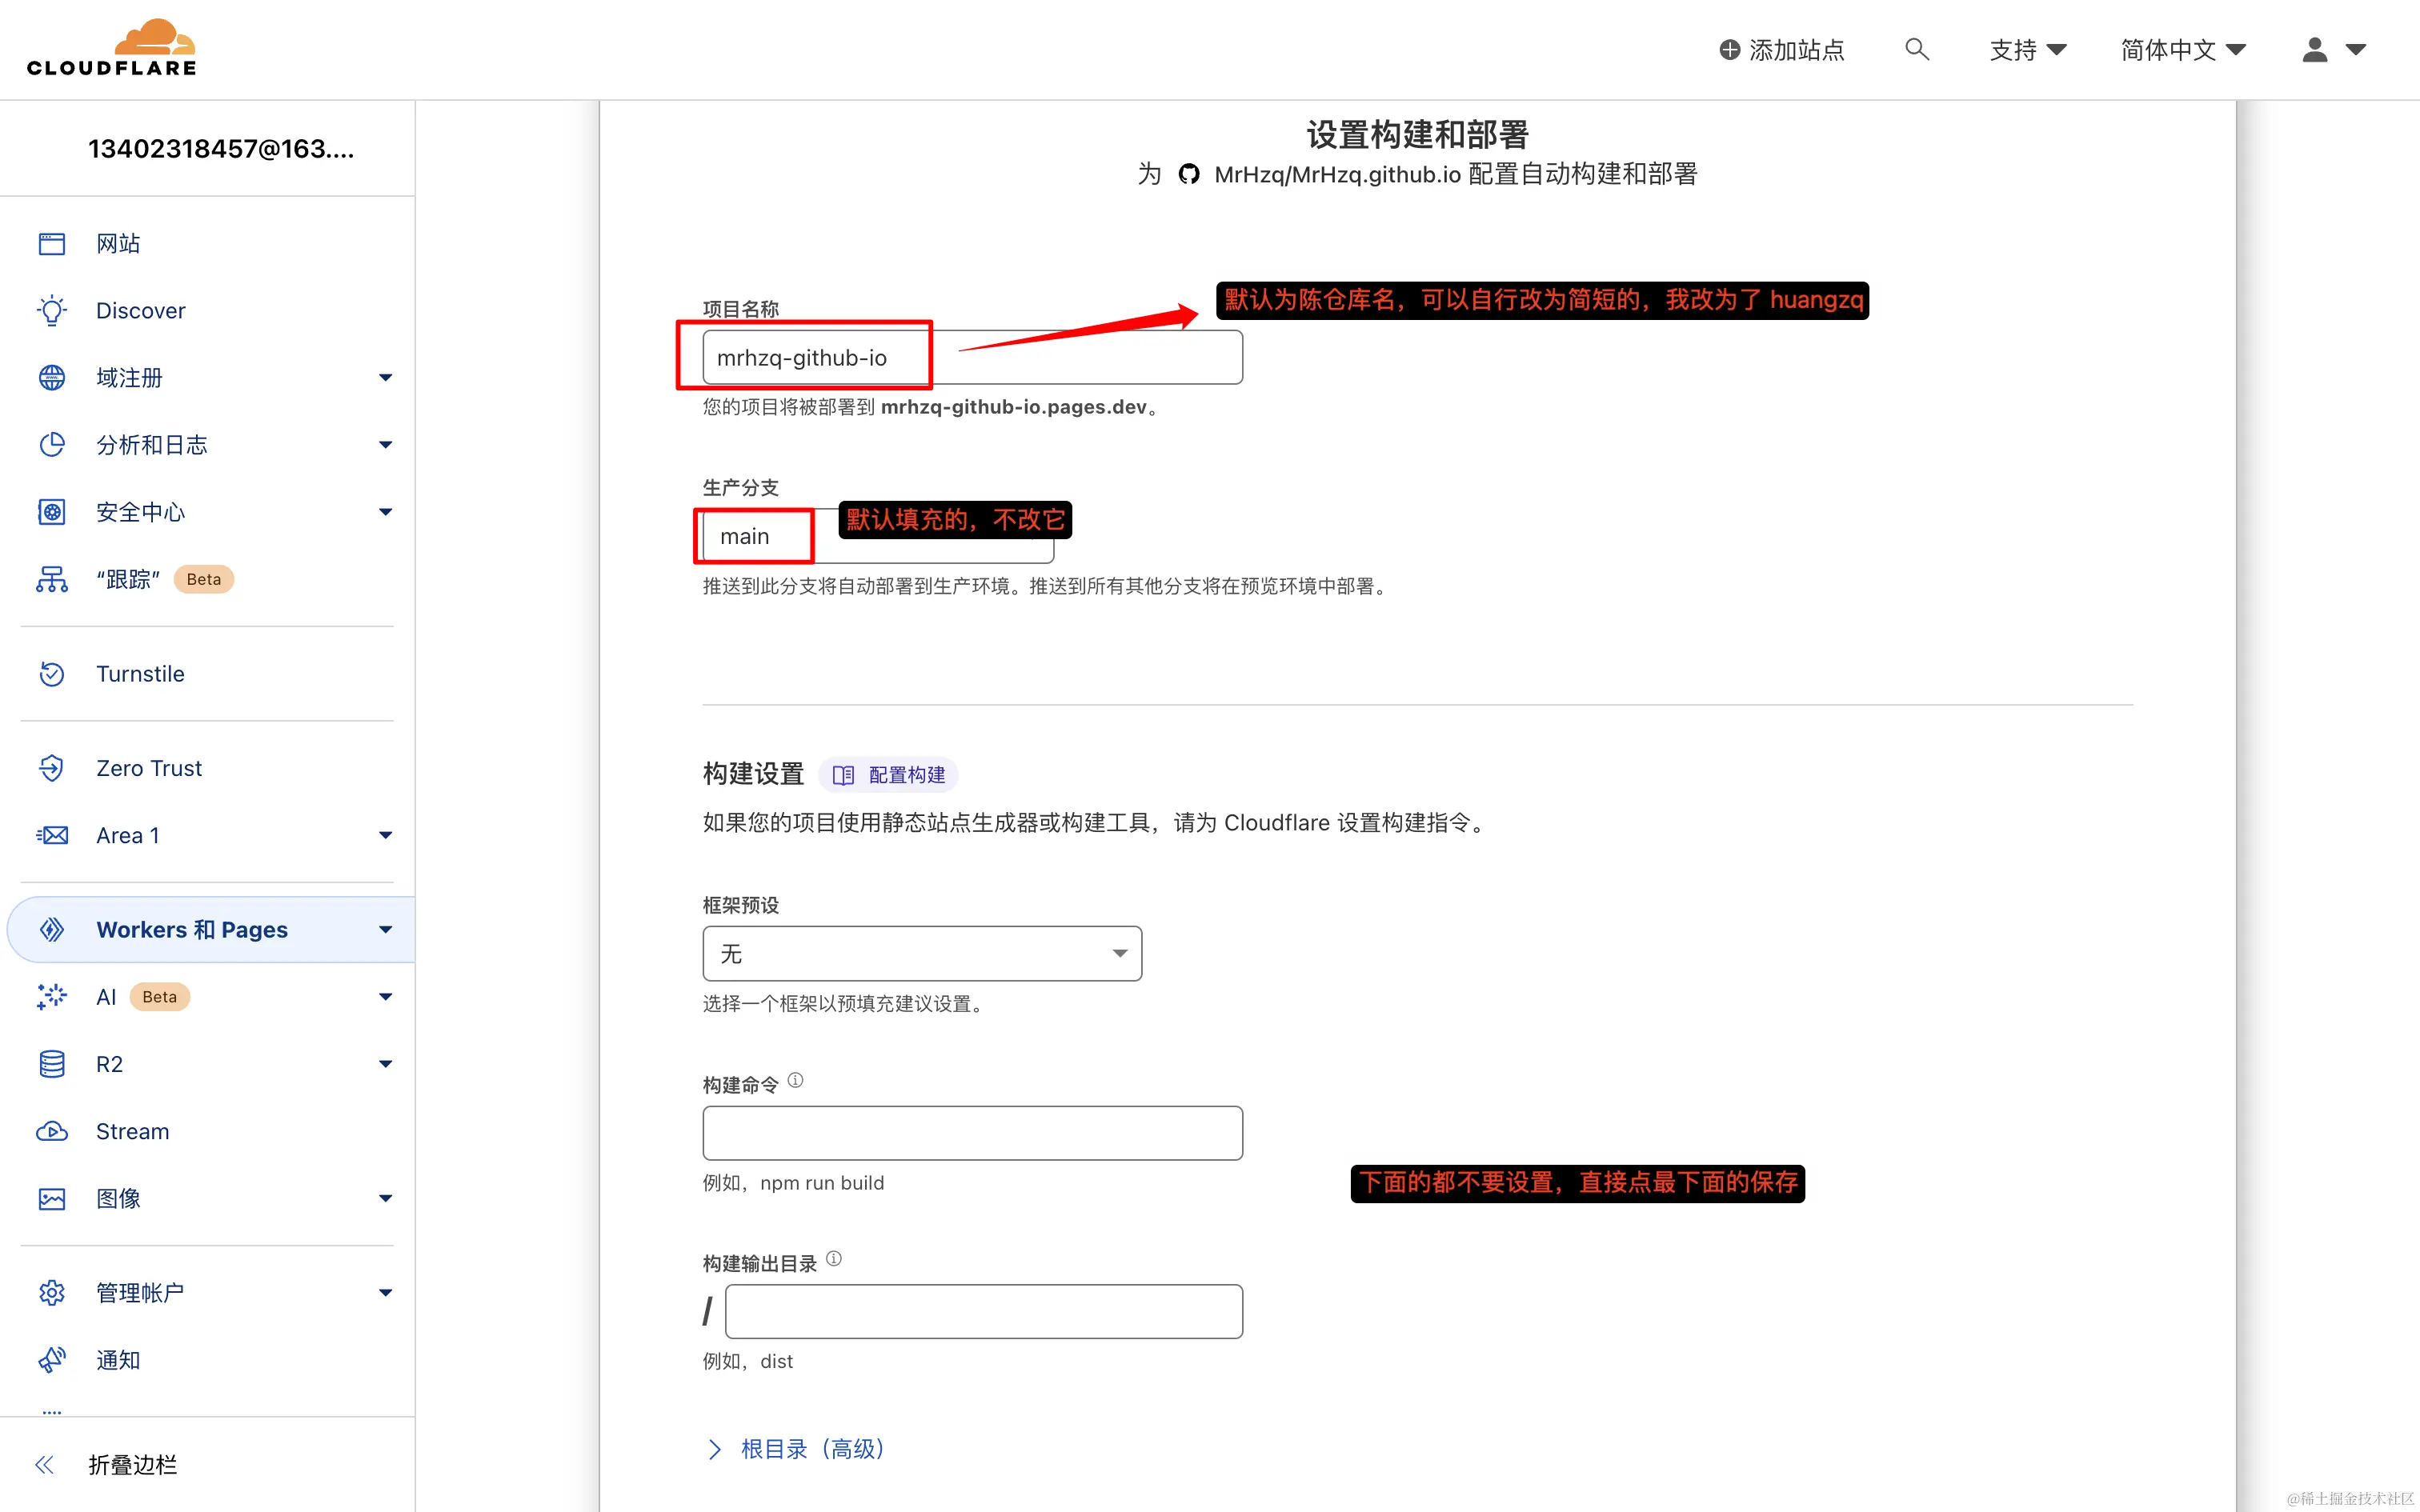Open the account dropdown arrow at top right
Image resolution: width=2420 pixels, height=1512 pixels.
pos(2356,50)
